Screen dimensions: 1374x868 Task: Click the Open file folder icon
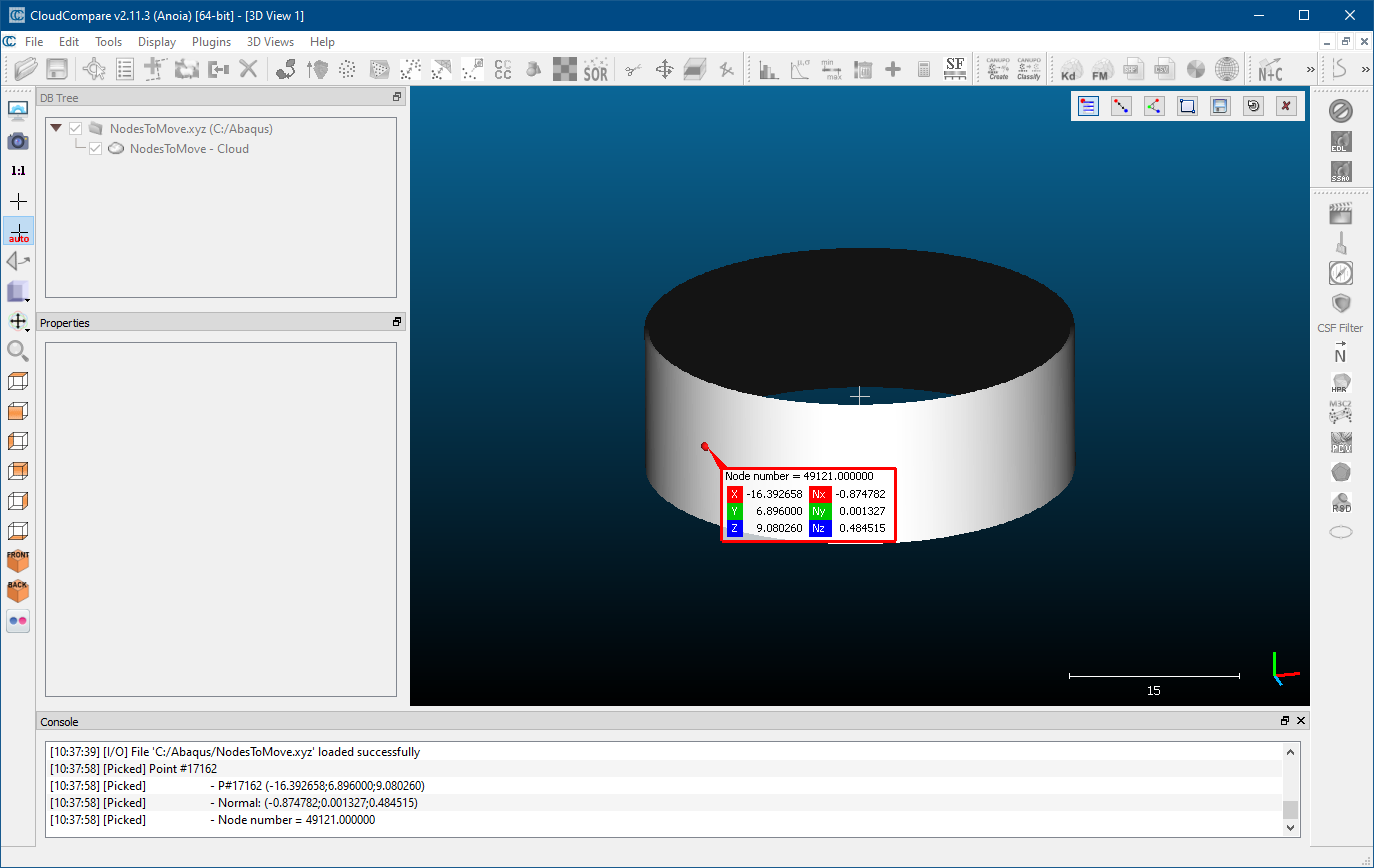point(26,69)
